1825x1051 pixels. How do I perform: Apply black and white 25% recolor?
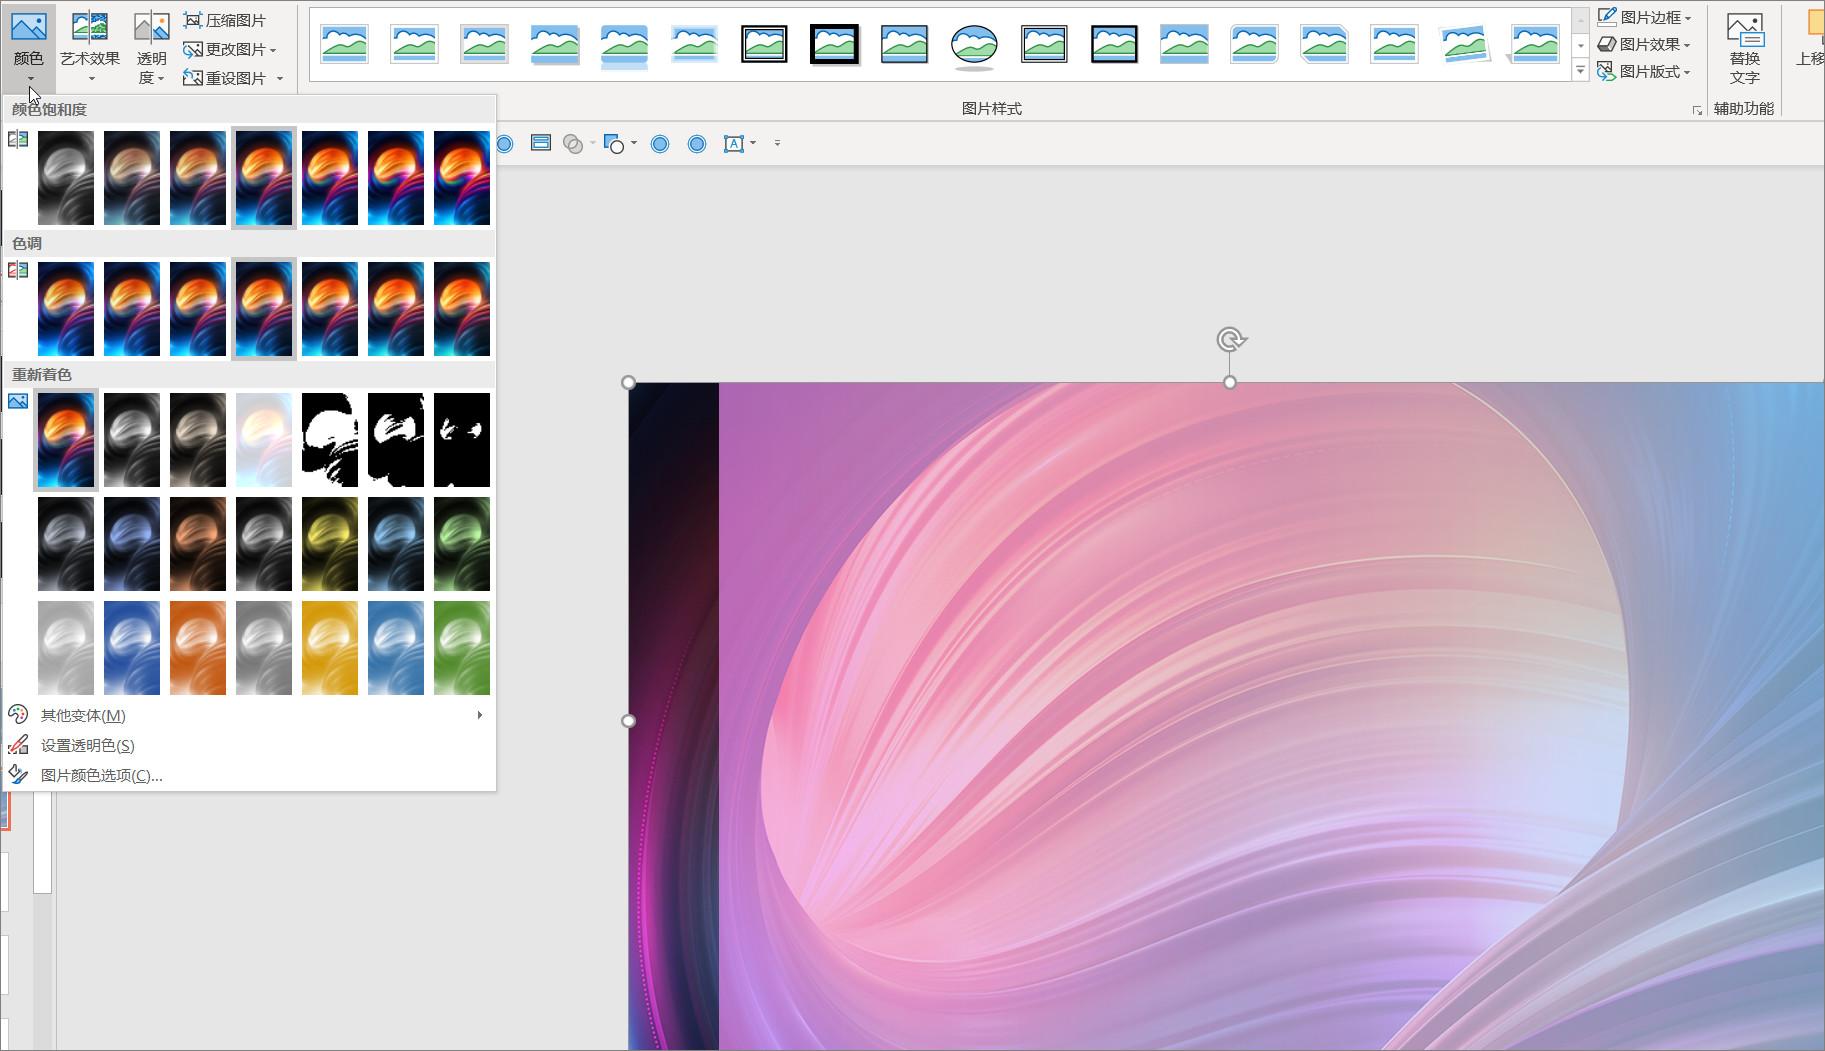click(x=330, y=440)
